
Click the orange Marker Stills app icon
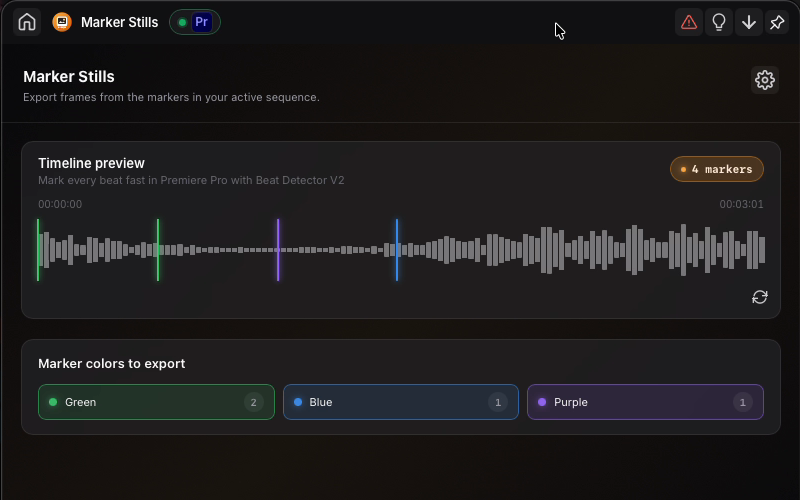pyautogui.click(x=62, y=22)
